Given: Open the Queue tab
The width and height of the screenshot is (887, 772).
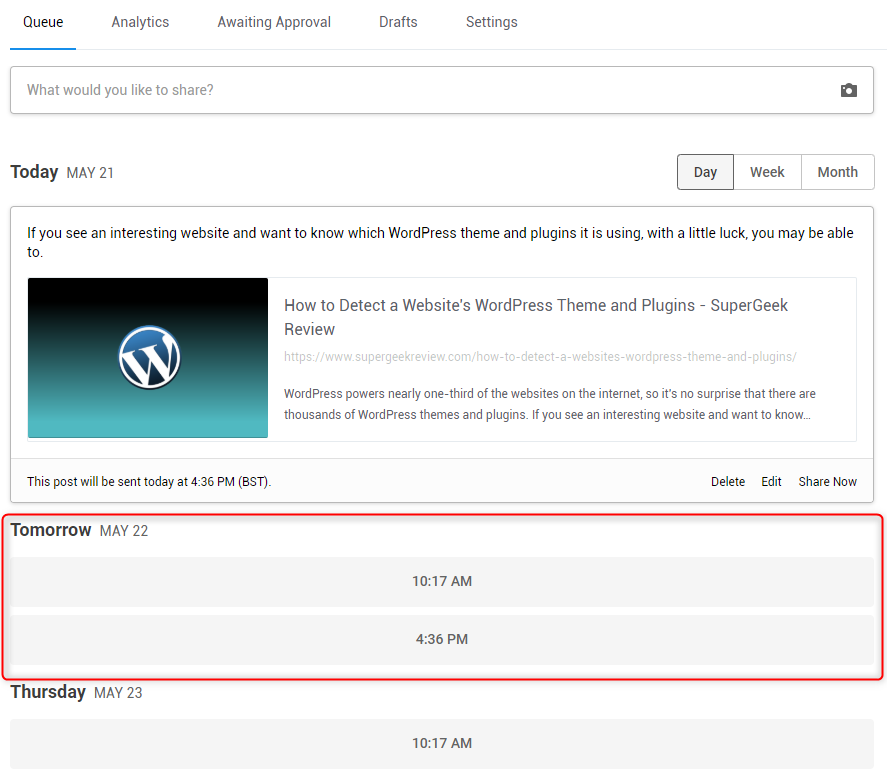Looking at the screenshot, I should click(43, 22).
